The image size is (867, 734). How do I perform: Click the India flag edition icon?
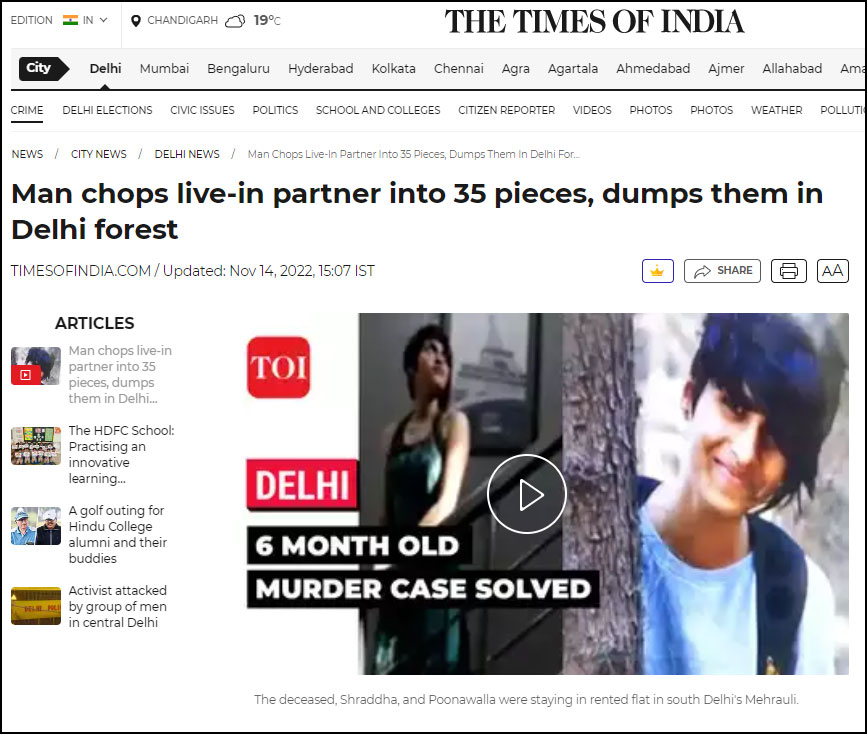click(70, 20)
